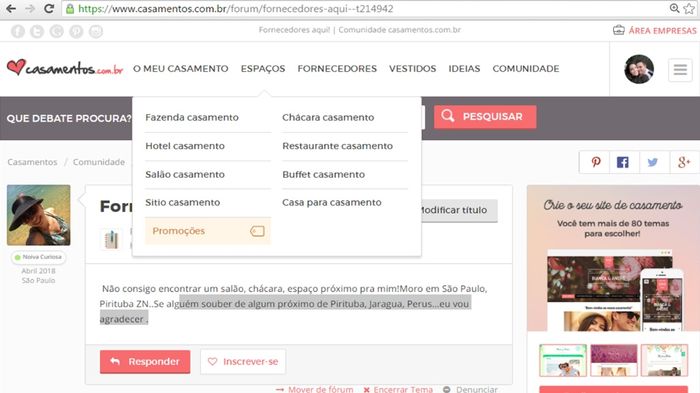Click the browser back arrow
Image resolution: width=700 pixels, height=393 pixels.
coord(11,8)
